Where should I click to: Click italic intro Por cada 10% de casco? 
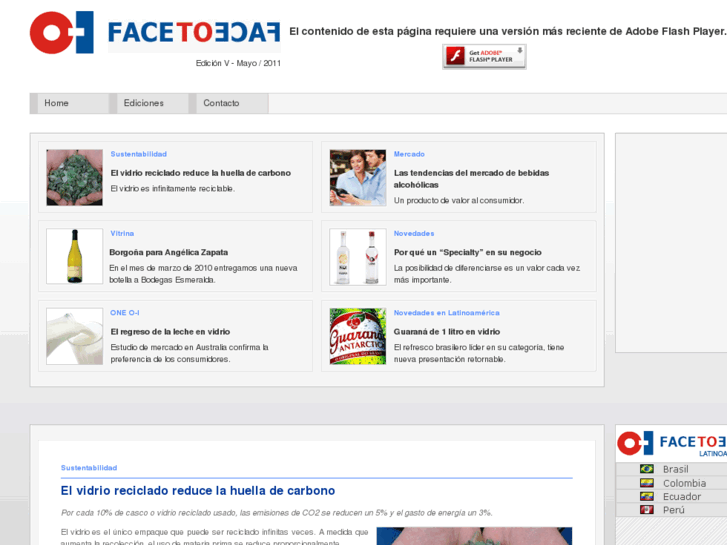276,513
